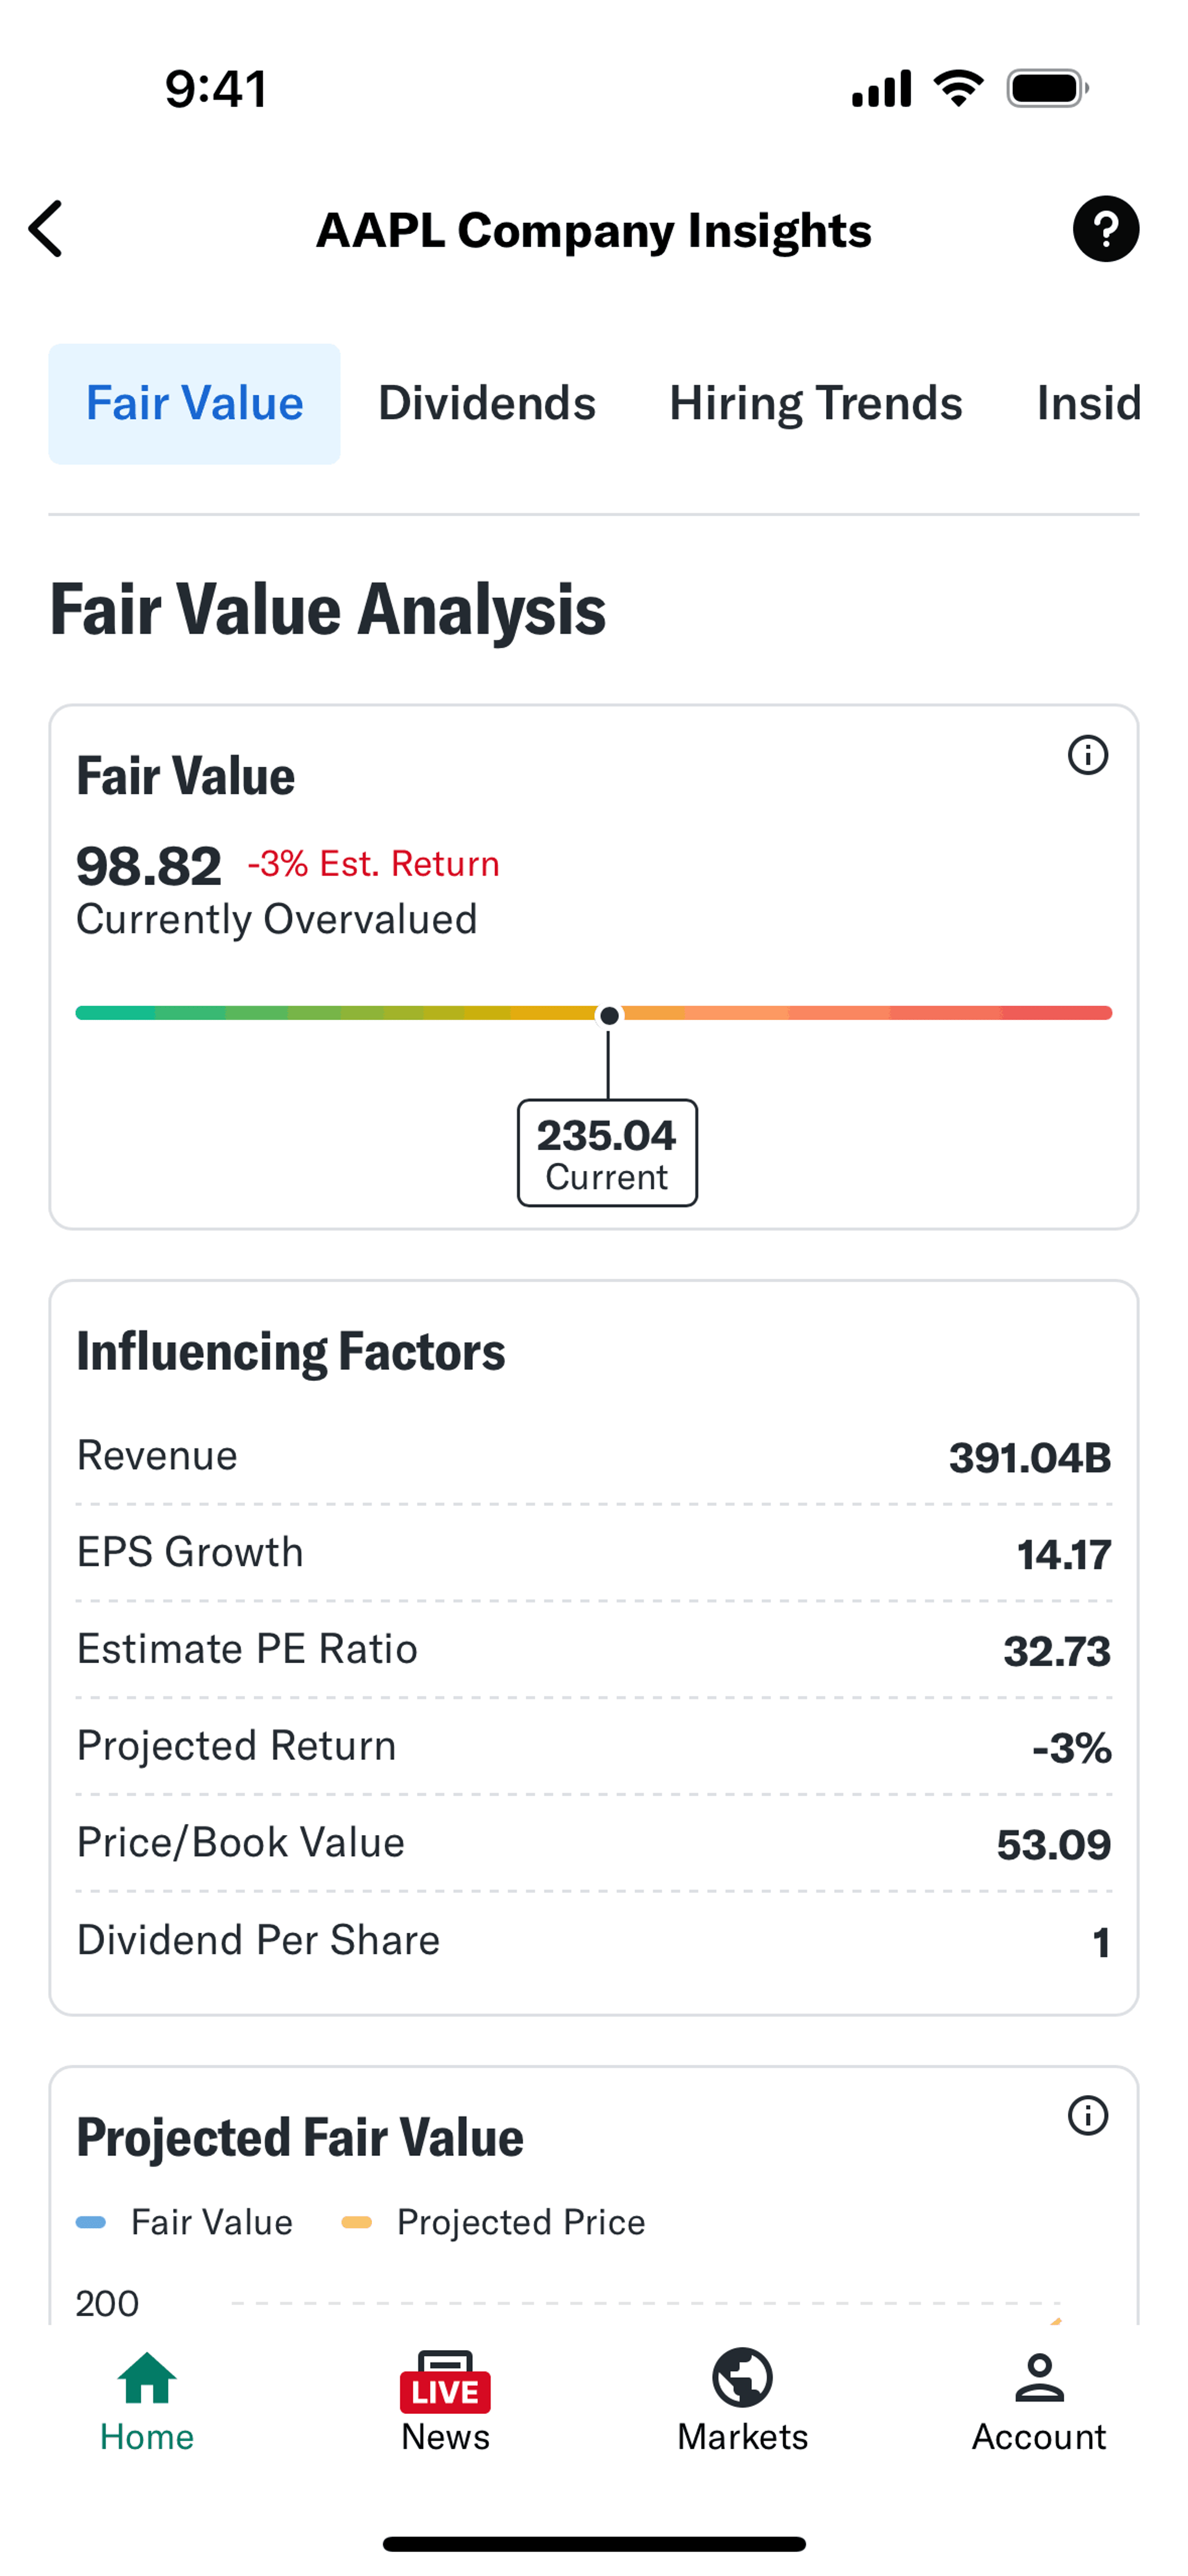
Task: Open info icon on Projected Fair Value card
Action: click(1088, 2115)
